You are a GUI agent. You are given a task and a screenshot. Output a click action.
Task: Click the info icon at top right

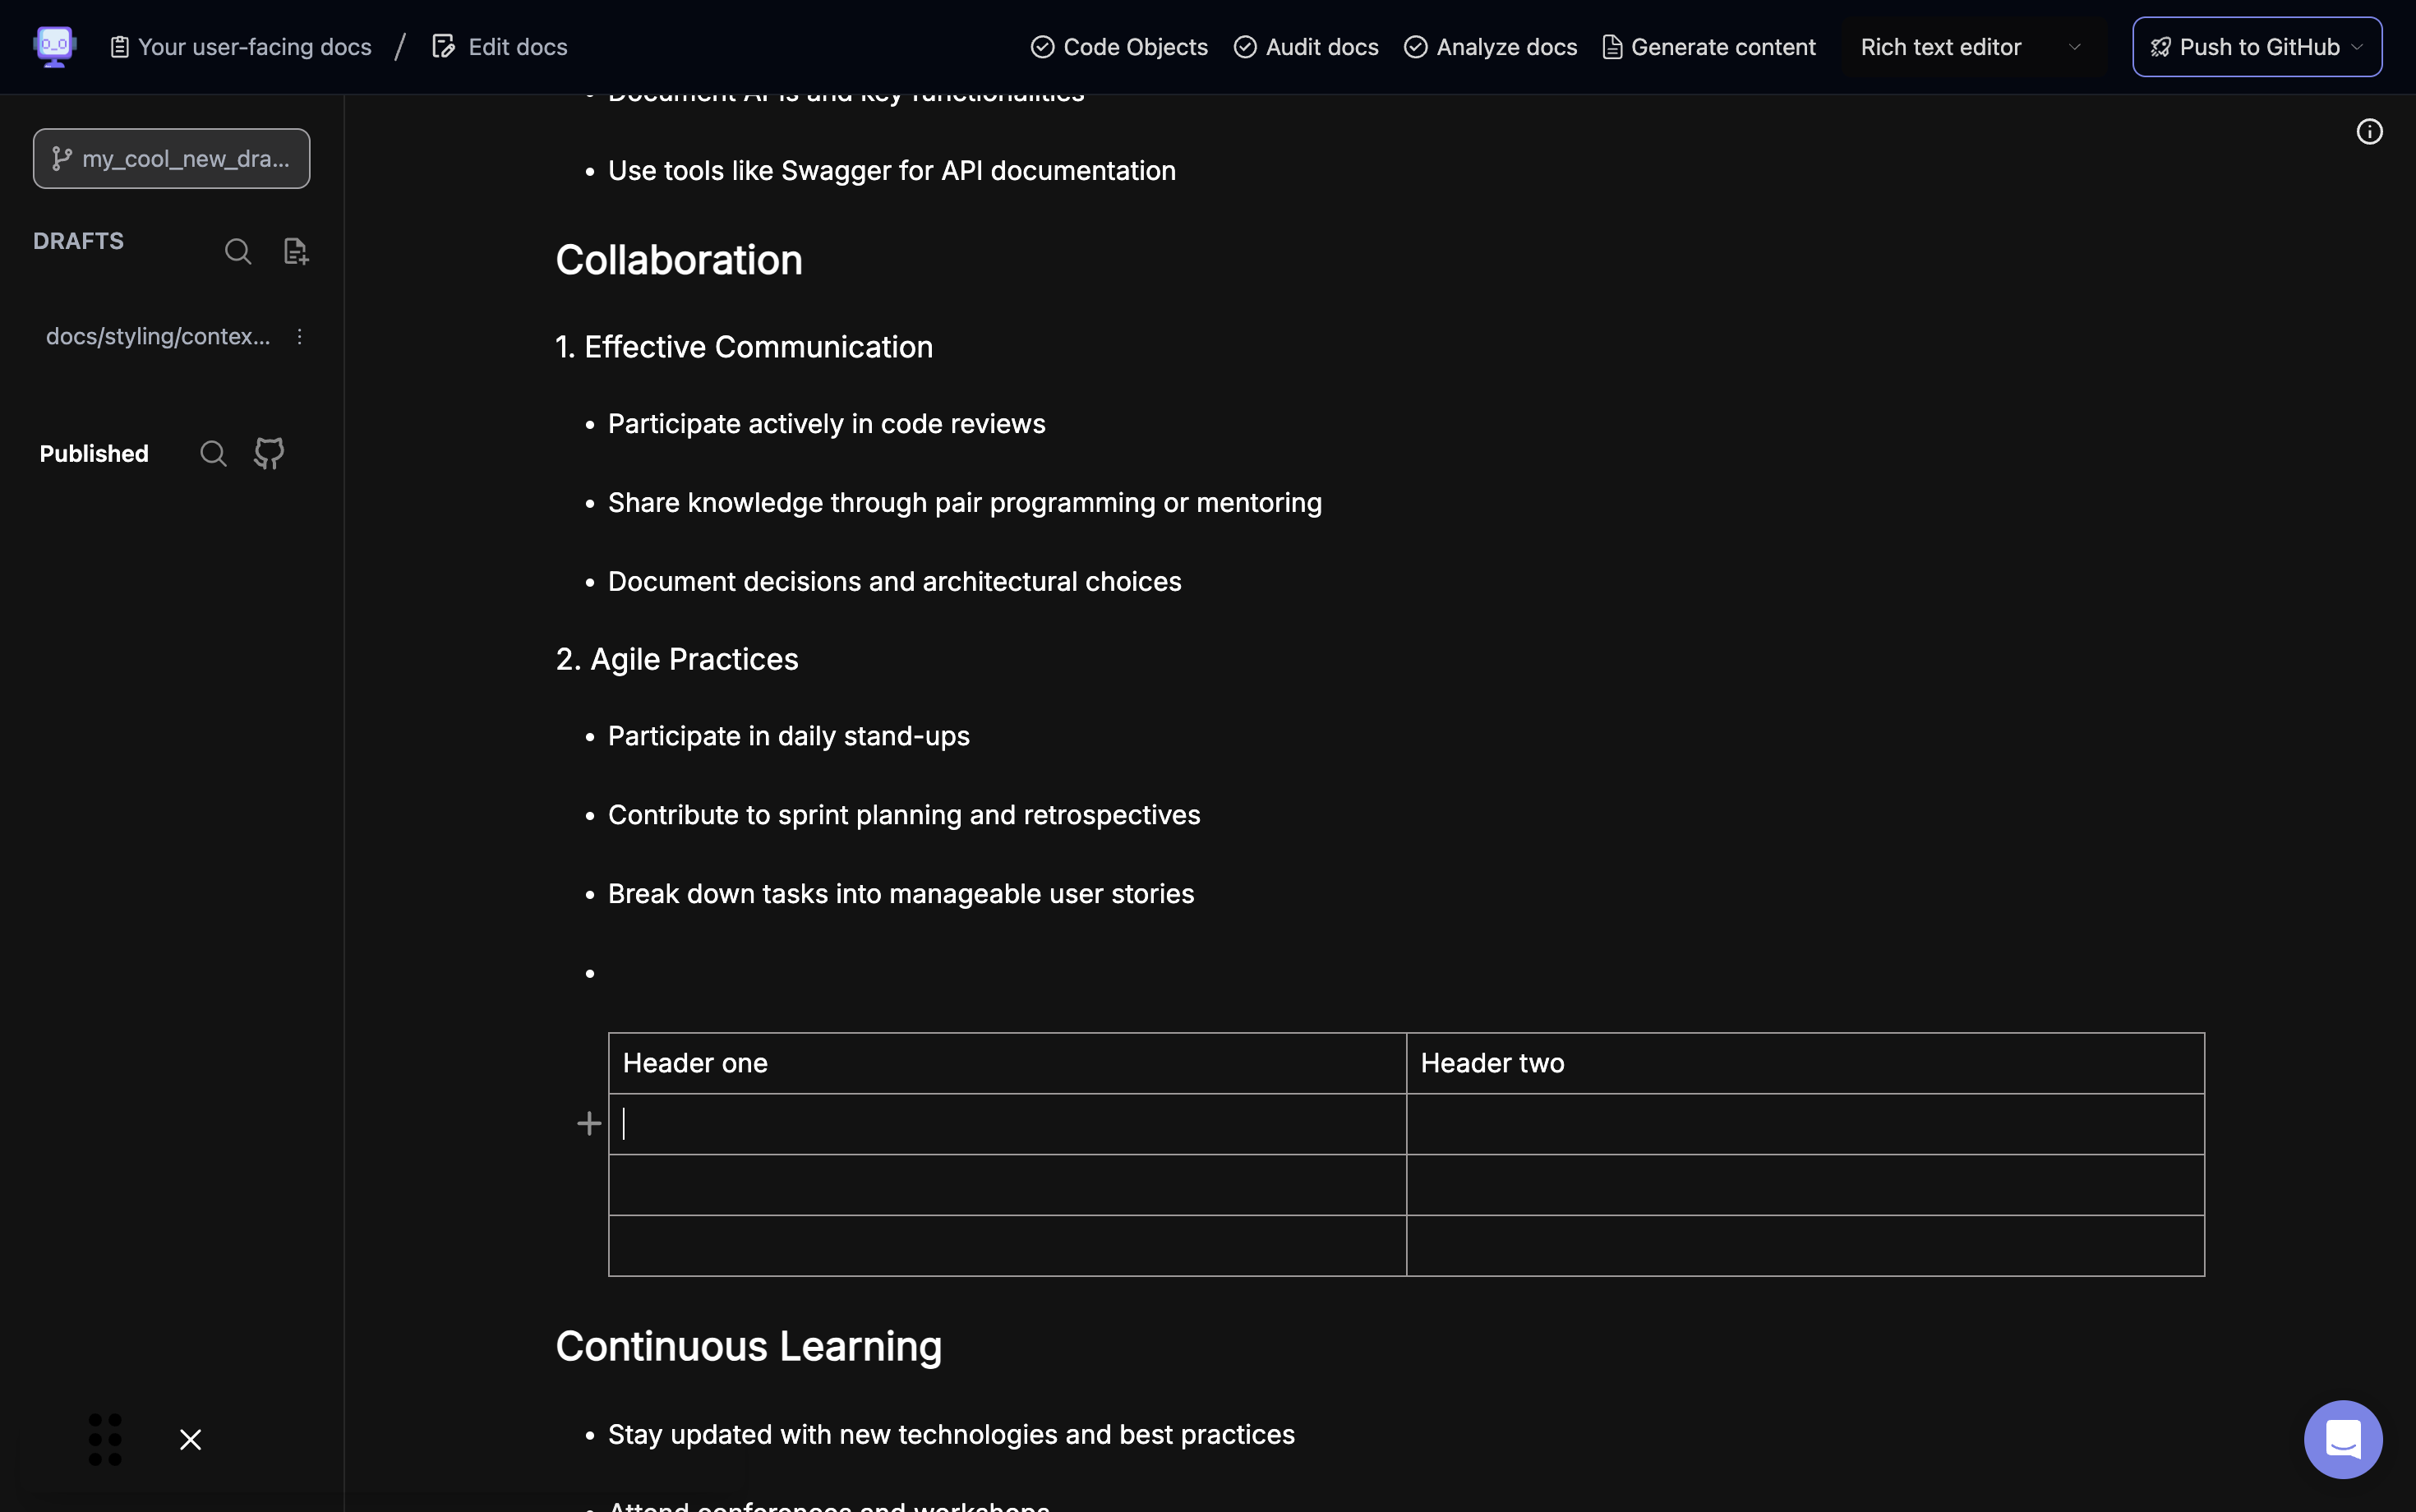[2369, 132]
